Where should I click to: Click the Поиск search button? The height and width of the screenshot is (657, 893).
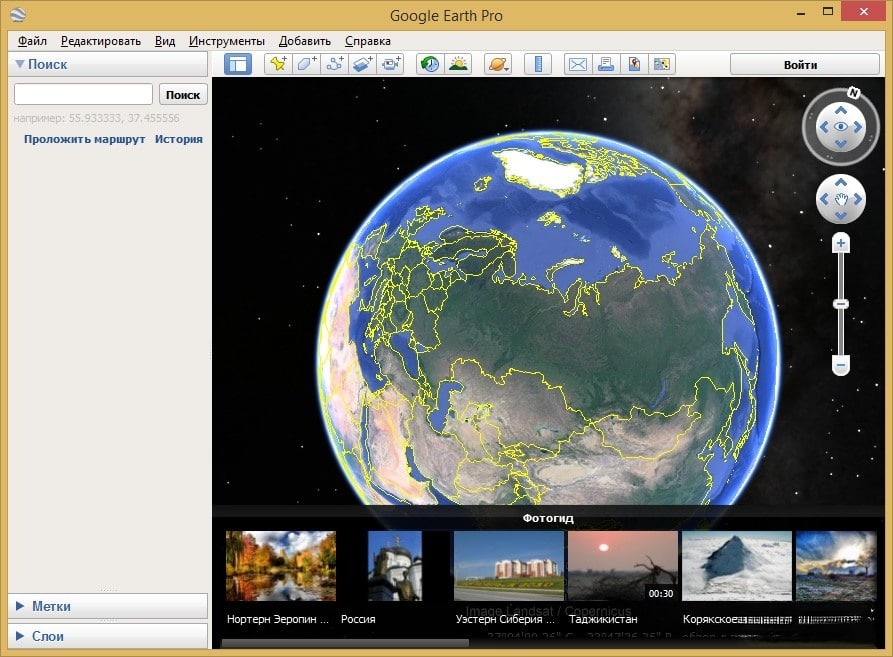[x=183, y=95]
